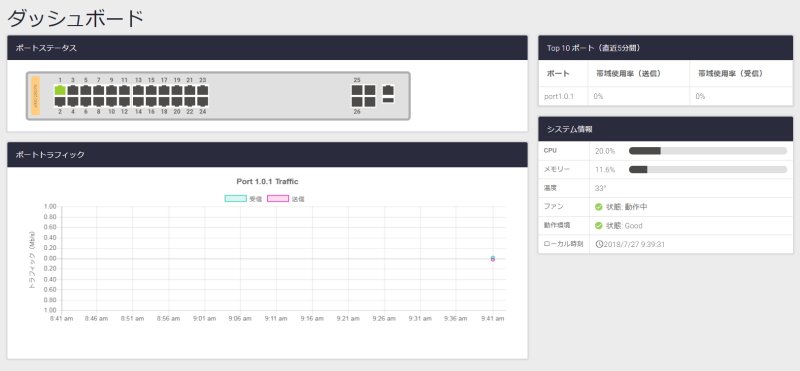Click the memory usage progress bar
This screenshot has height=371, width=800.
708,169
